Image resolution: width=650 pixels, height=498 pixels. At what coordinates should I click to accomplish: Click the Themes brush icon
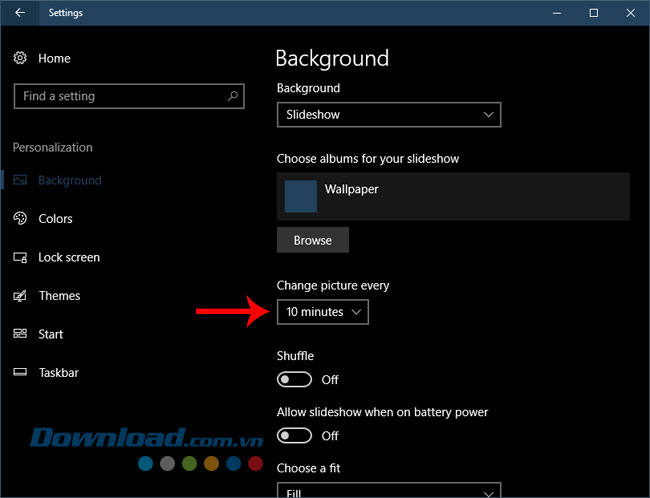pyautogui.click(x=20, y=296)
